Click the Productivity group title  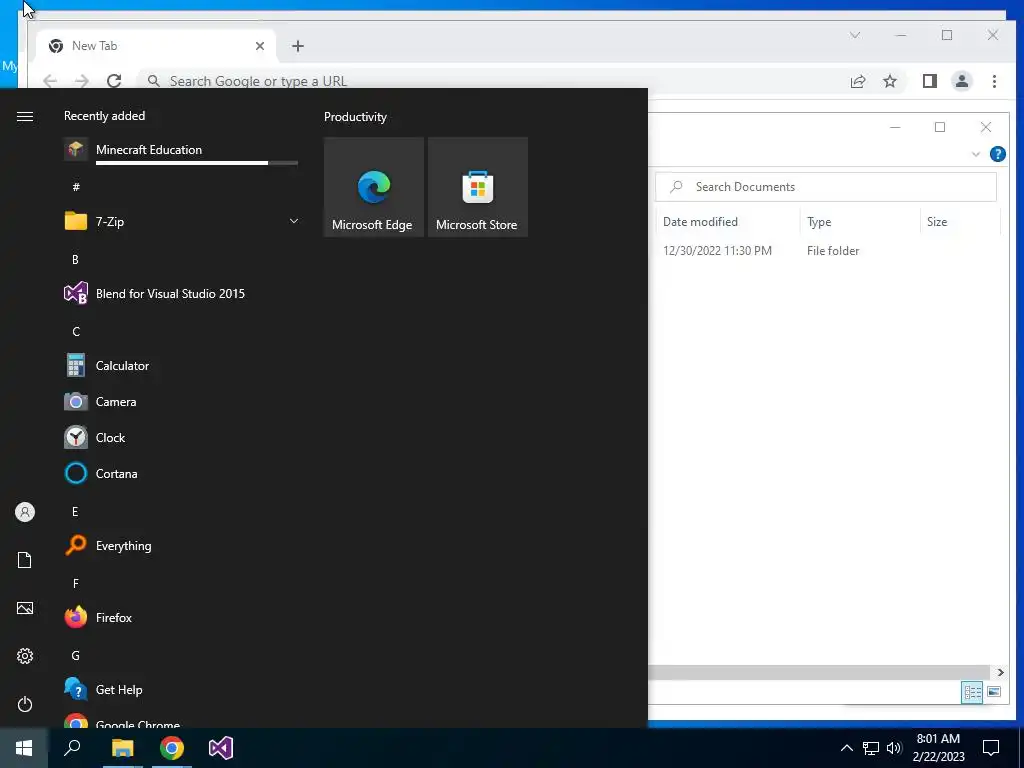point(355,117)
